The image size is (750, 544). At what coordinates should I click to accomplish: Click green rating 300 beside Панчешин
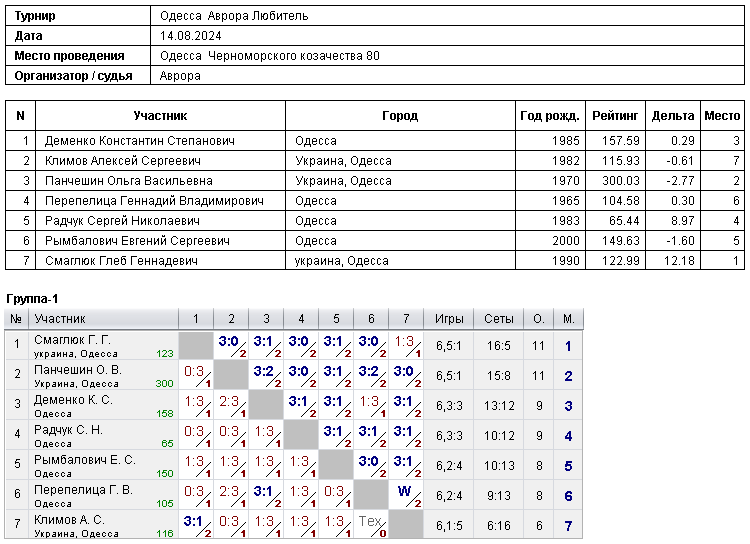[x=165, y=384]
